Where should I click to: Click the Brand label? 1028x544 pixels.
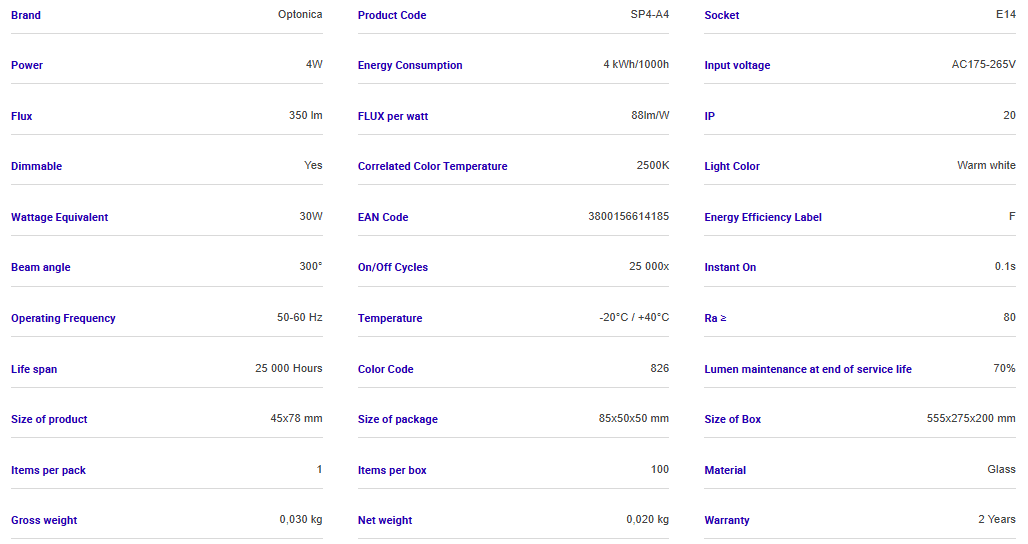[26, 15]
